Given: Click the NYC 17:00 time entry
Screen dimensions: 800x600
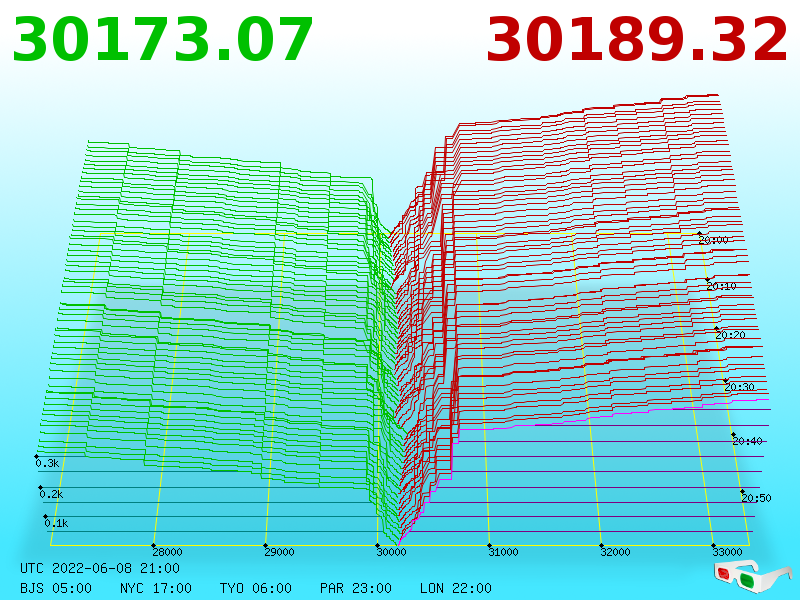Looking at the screenshot, I should pos(156,588).
